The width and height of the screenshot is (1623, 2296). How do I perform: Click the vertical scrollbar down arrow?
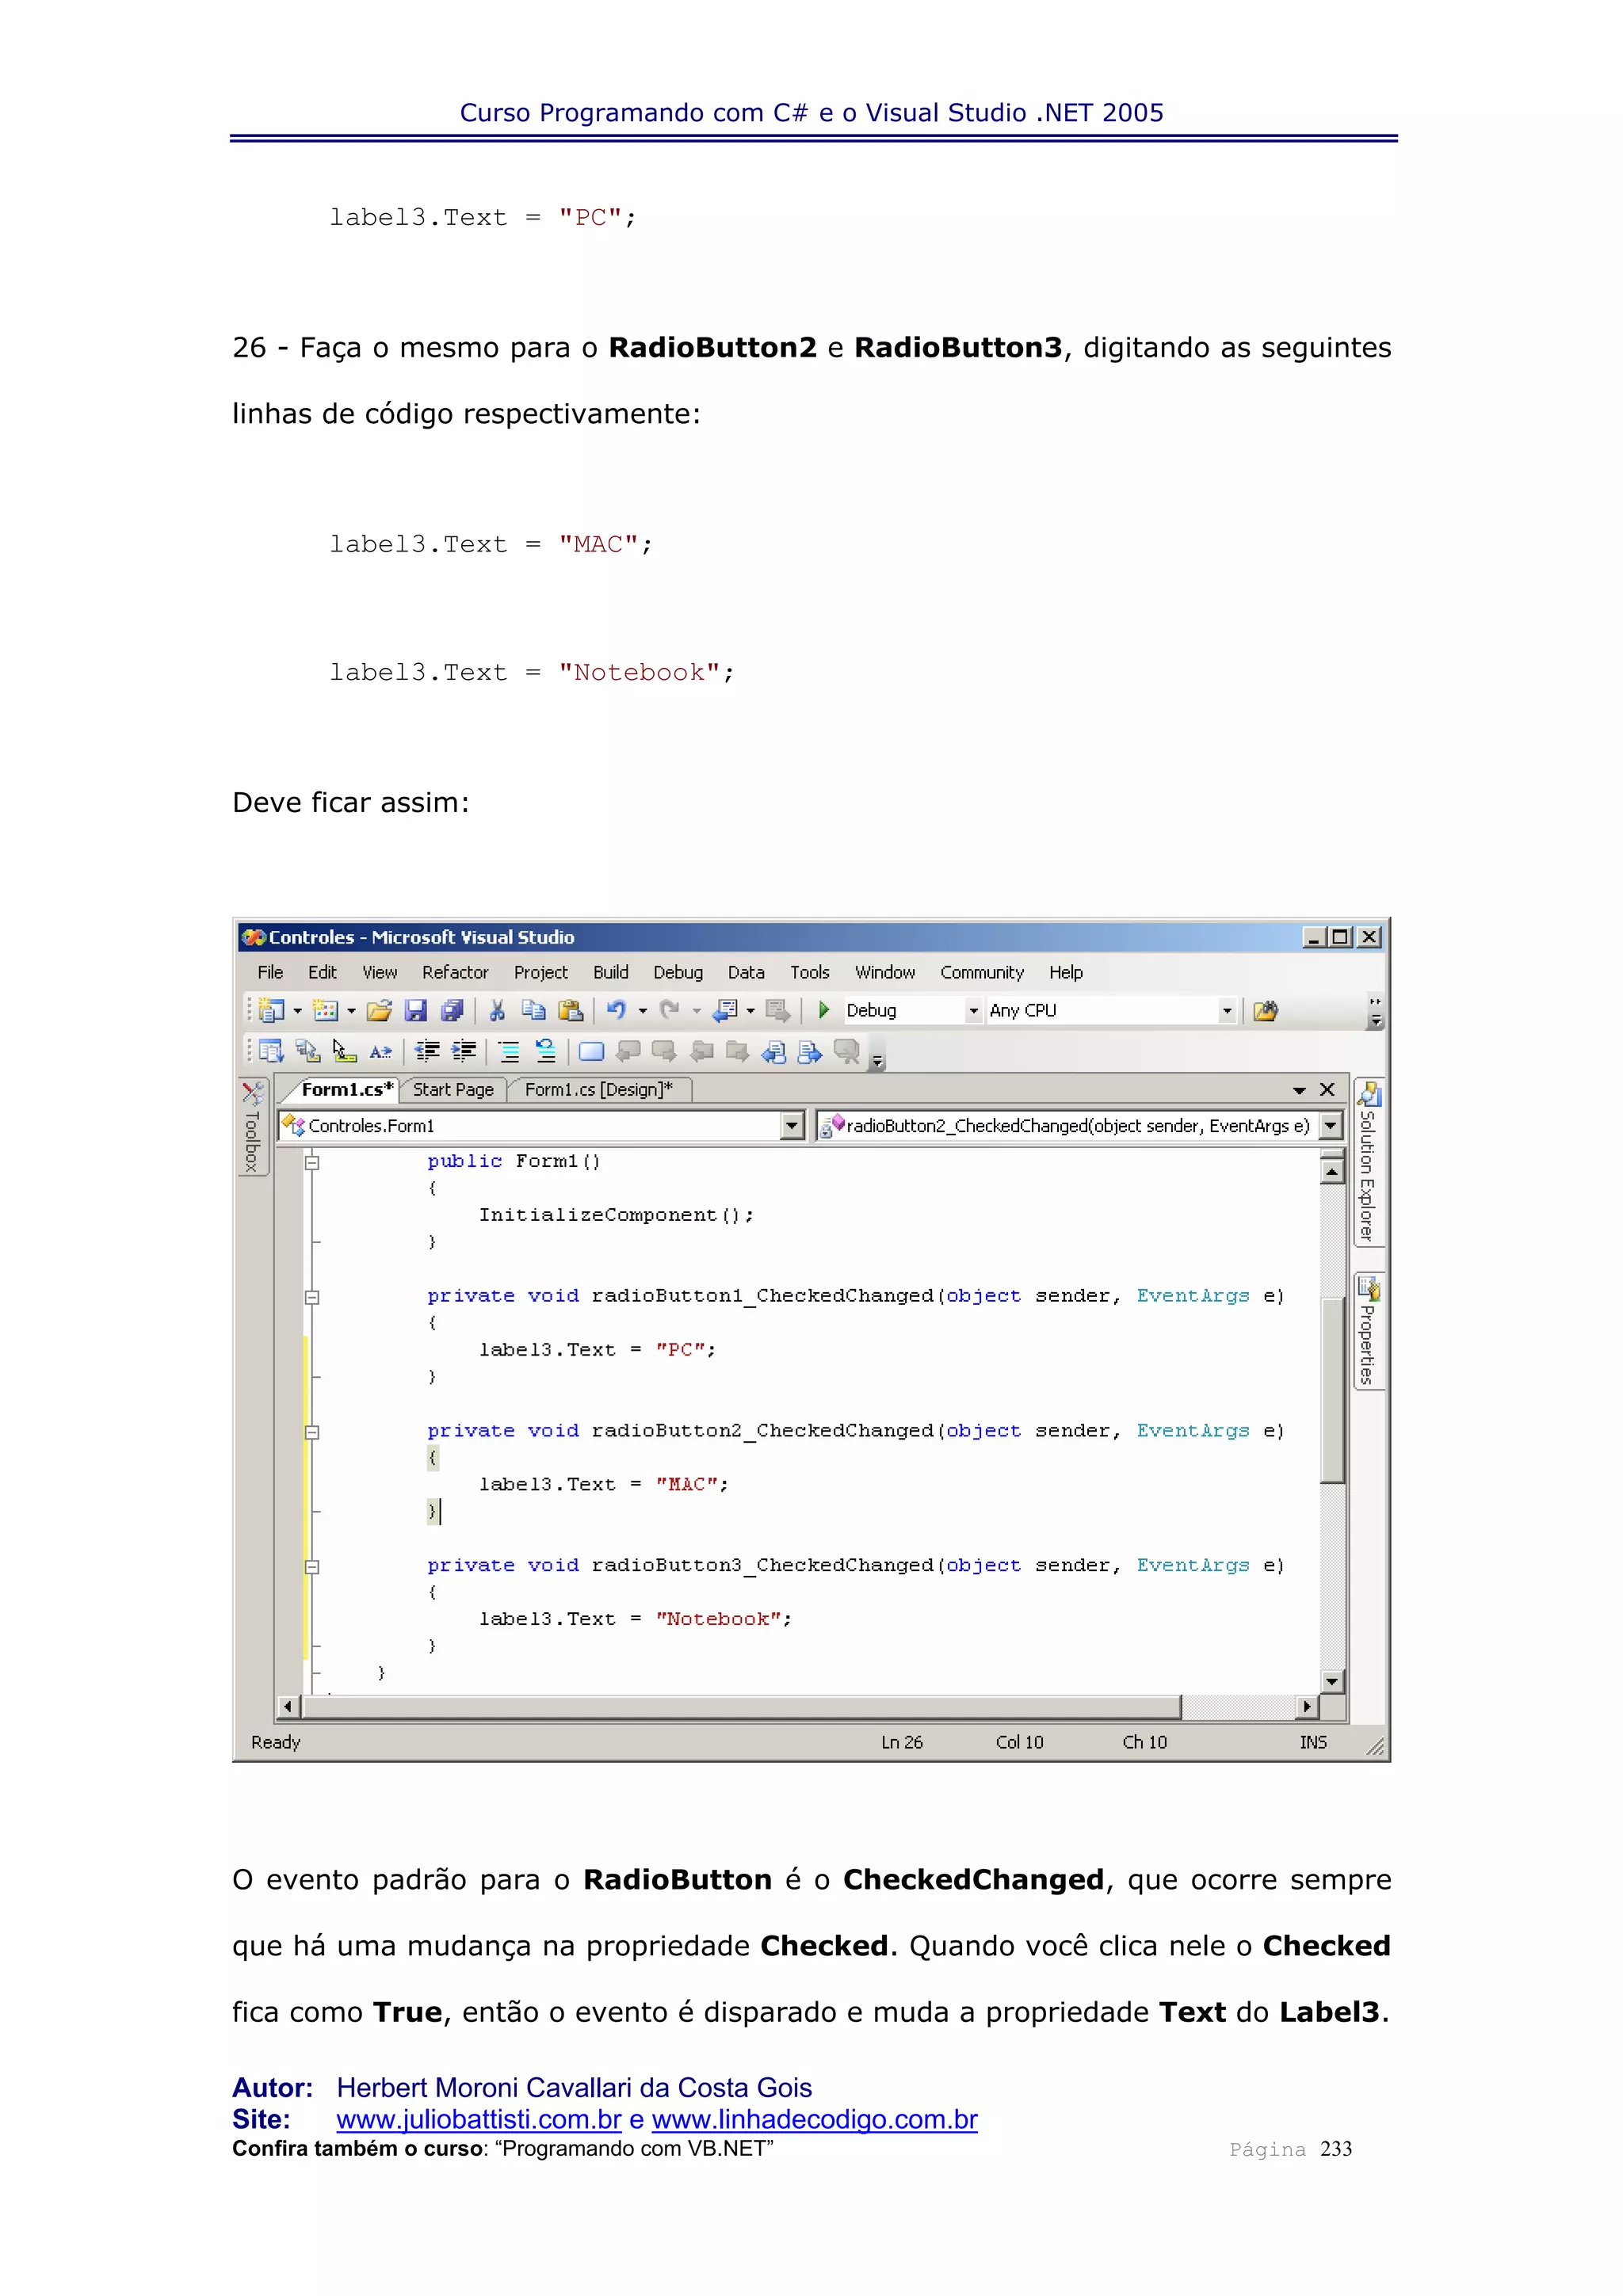click(x=1331, y=1683)
